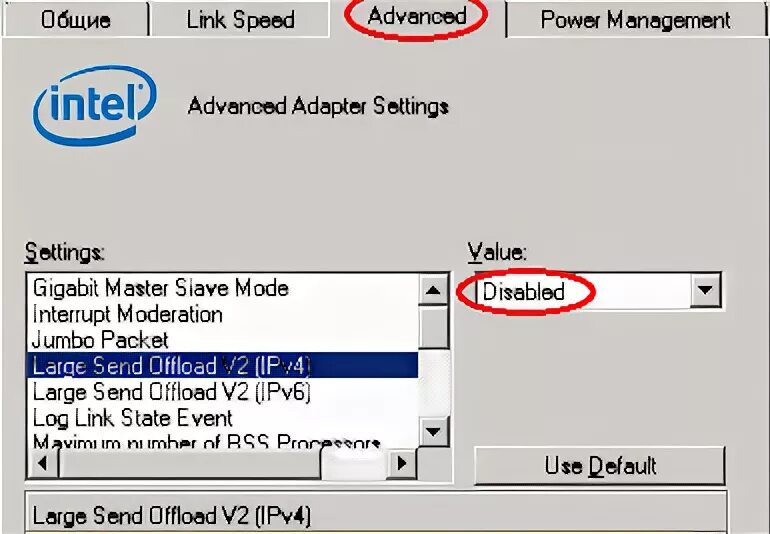The image size is (770, 534).
Task: Click the Use Default button
Action: click(600, 465)
